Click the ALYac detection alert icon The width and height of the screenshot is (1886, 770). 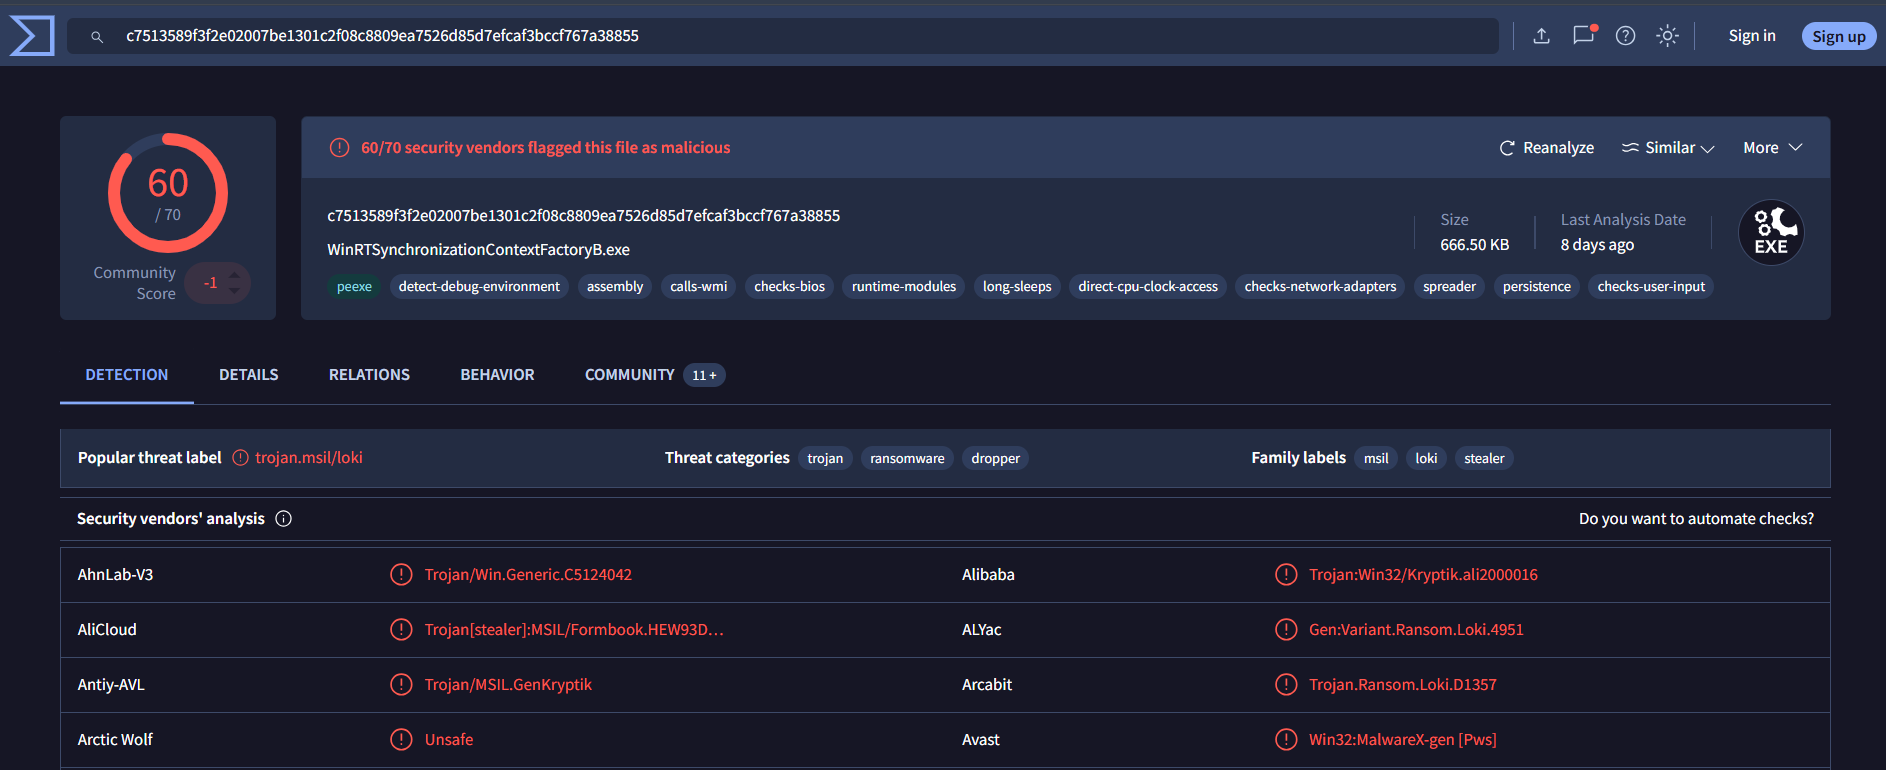(x=1286, y=630)
